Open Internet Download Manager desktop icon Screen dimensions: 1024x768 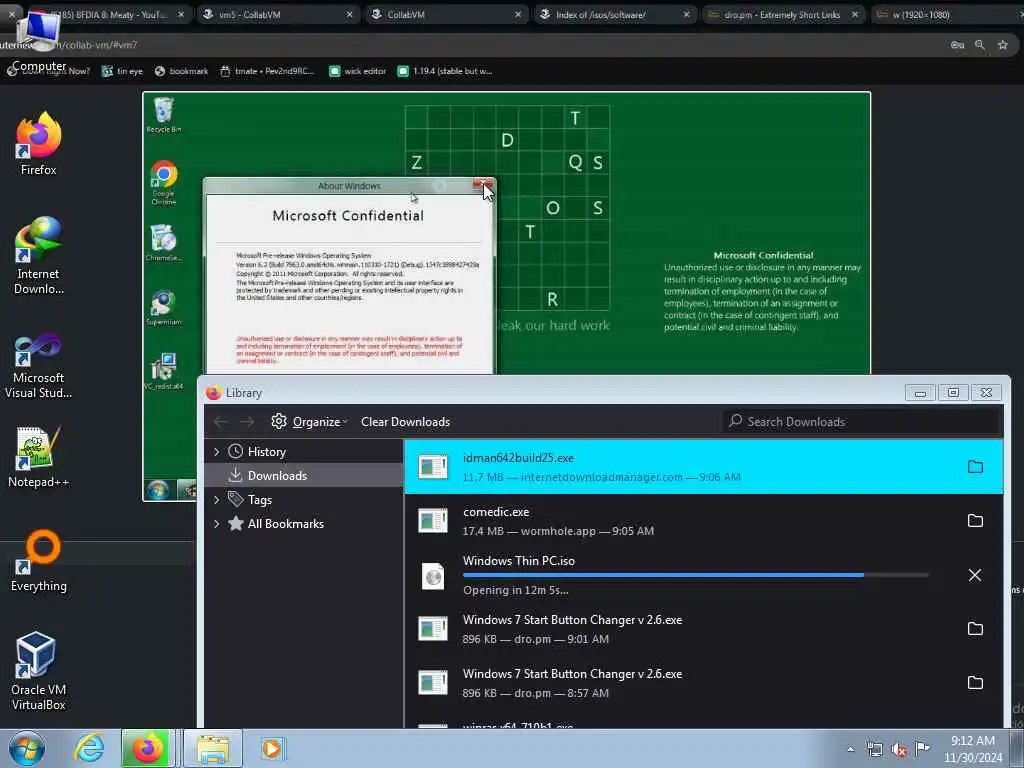pos(39,255)
